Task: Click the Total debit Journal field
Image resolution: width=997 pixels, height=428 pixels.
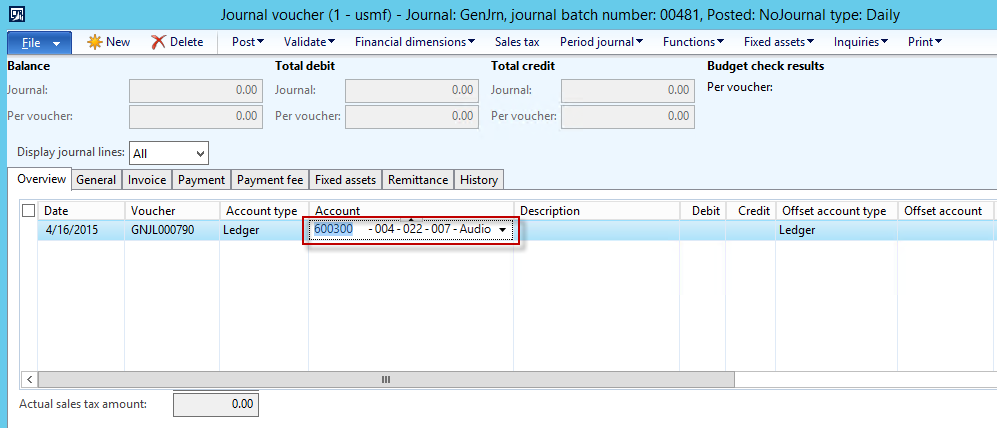Action: 412,90
